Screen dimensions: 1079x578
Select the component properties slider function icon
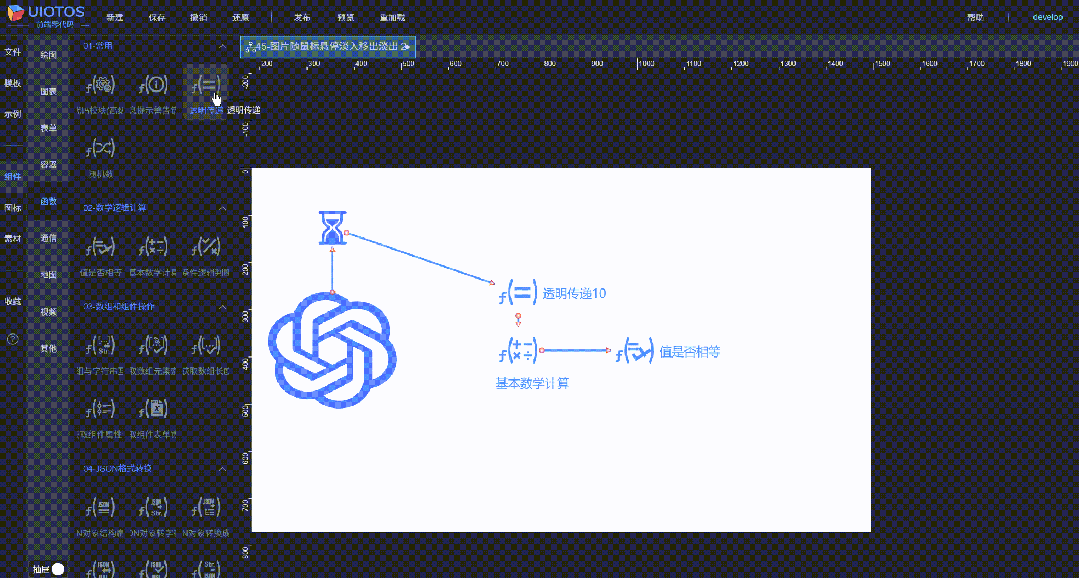pos(100,409)
